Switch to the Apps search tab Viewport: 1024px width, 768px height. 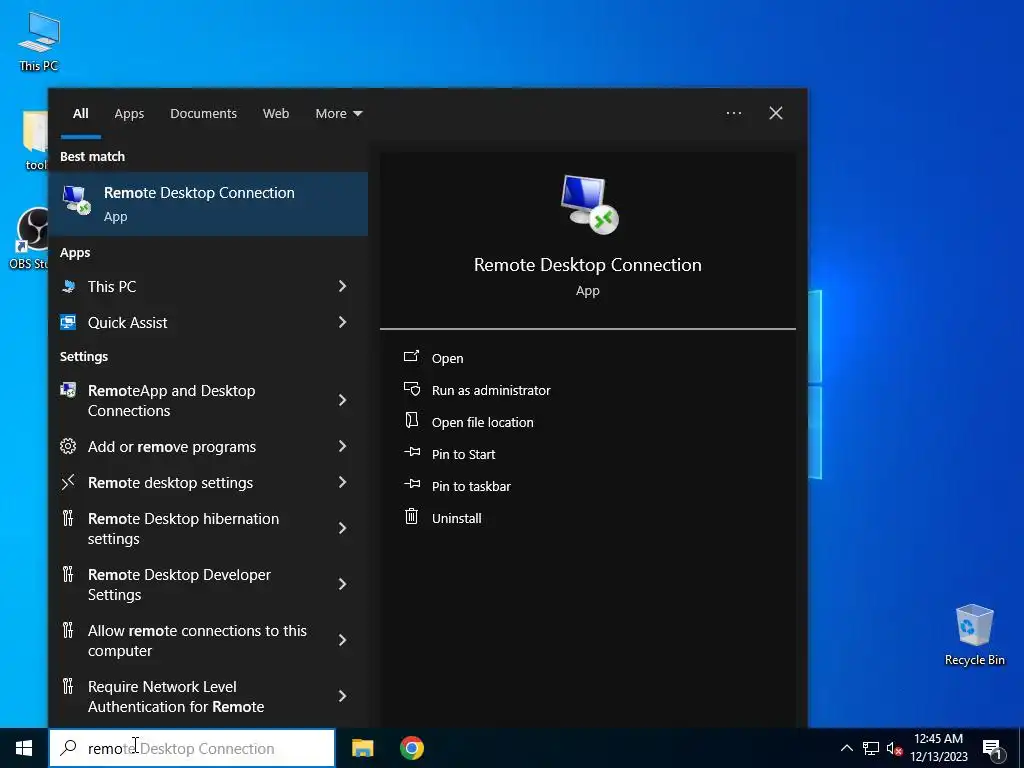(129, 113)
